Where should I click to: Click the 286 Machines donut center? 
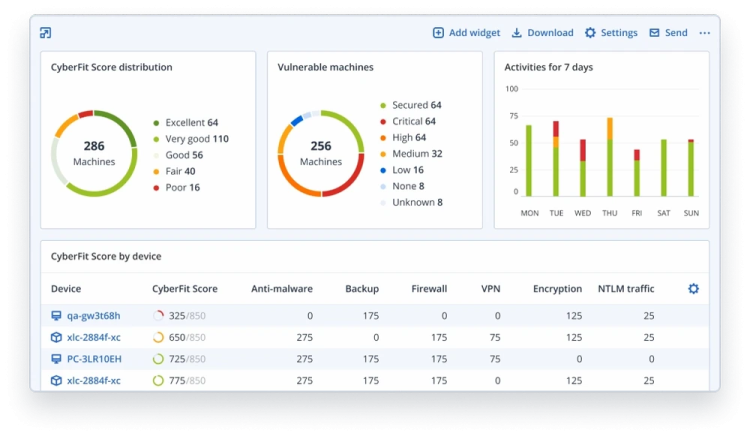pyautogui.click(x=94, y=153)
